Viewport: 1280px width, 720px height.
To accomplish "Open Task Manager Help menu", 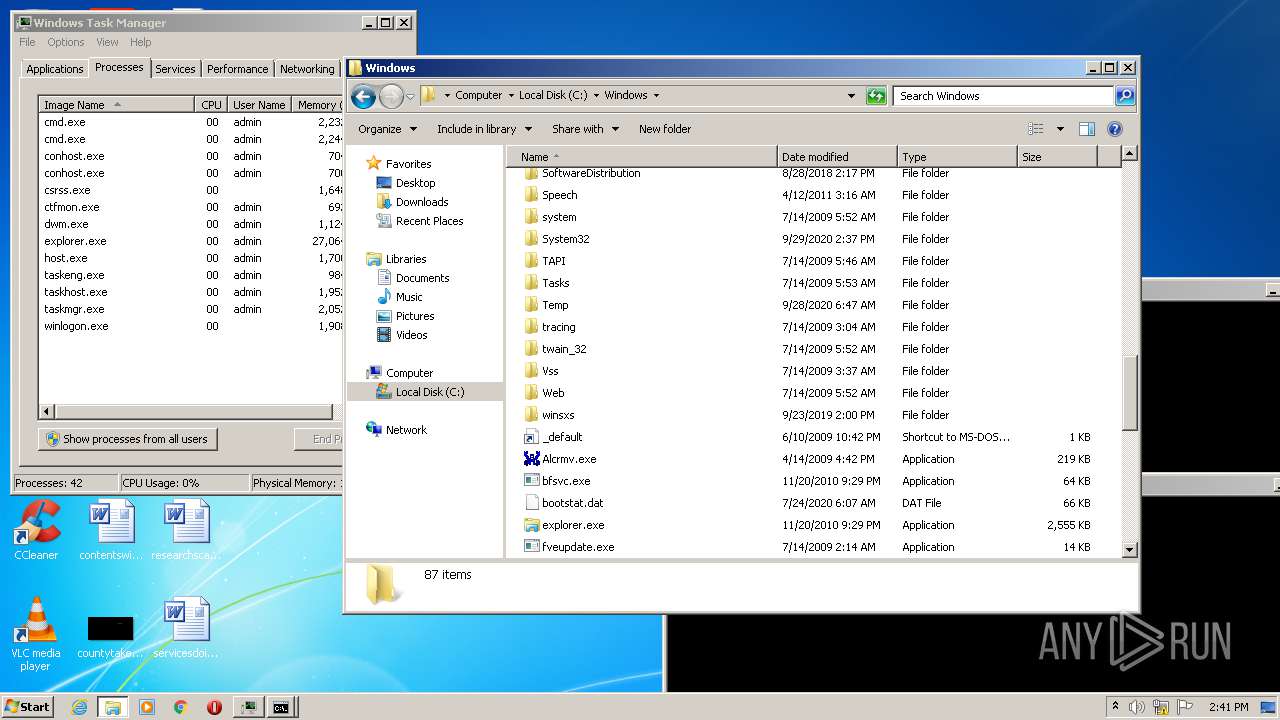I will [x=141, y=42].
